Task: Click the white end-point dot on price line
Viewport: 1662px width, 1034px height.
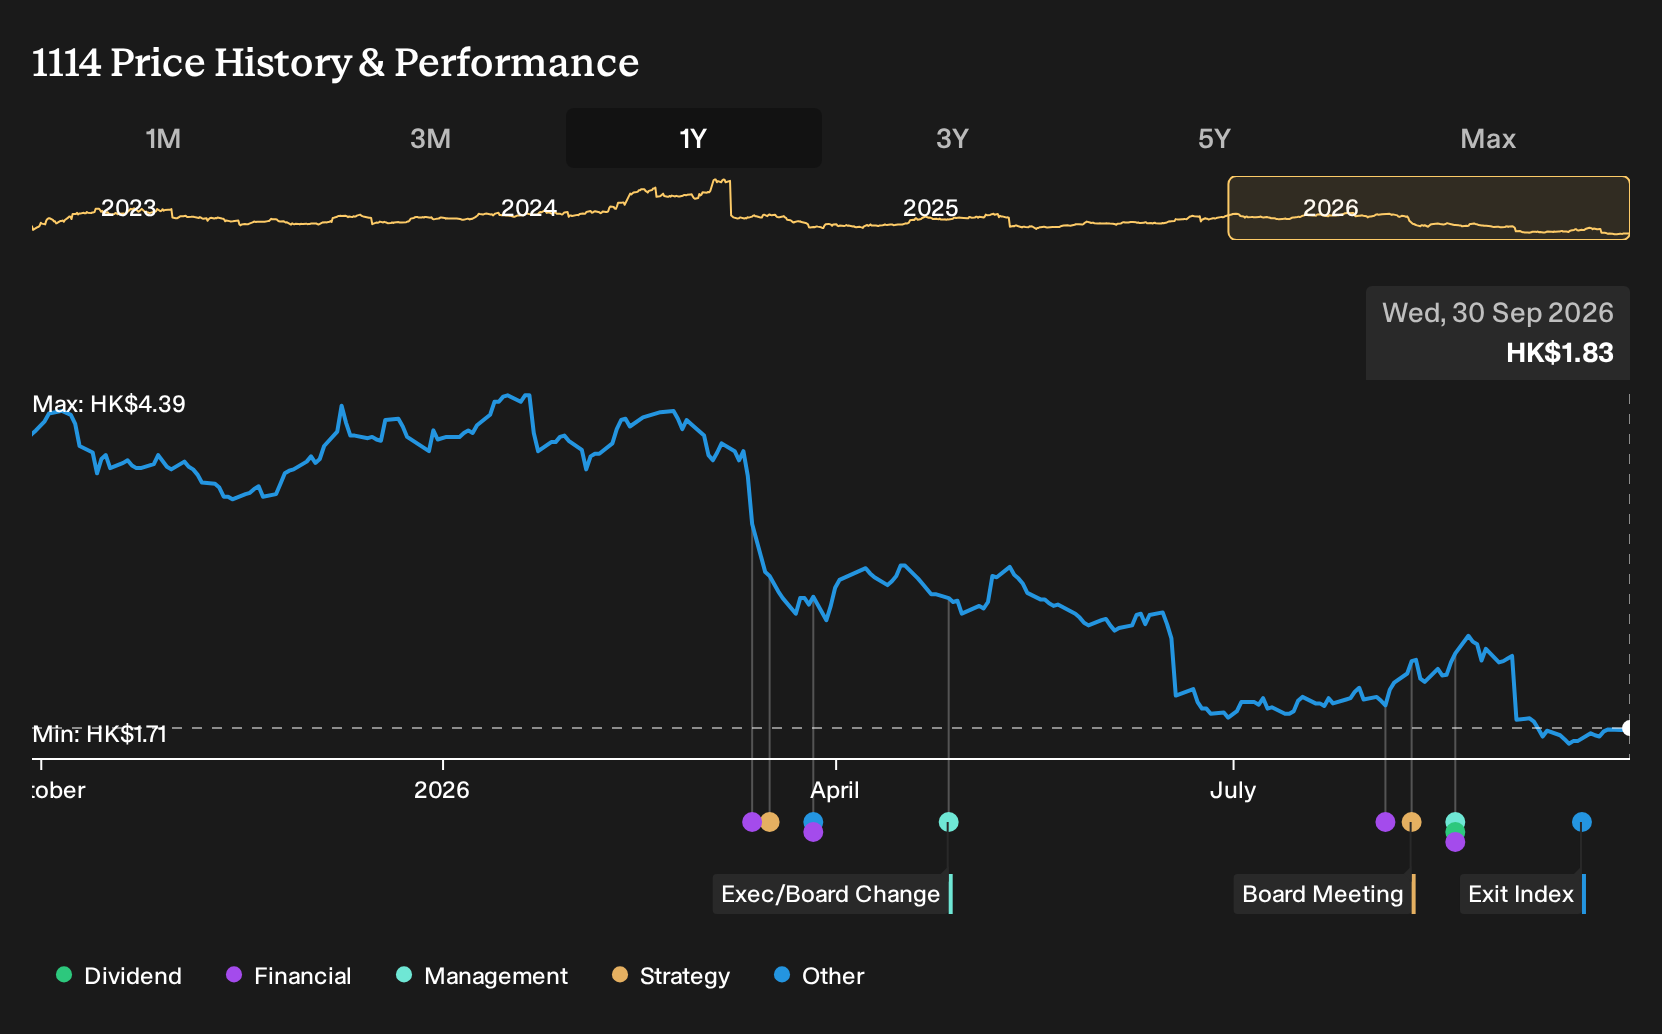Action: coord(1628,728)
